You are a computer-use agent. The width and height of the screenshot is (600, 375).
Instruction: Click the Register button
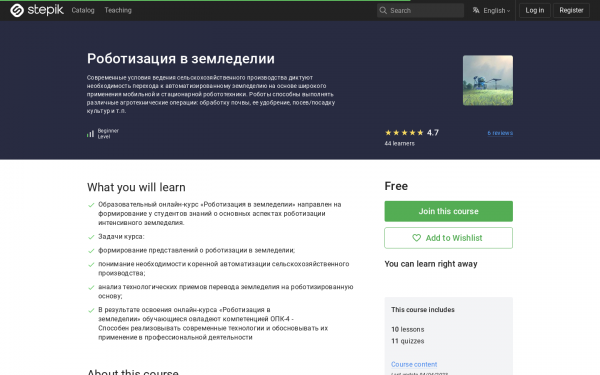point(571,10)
